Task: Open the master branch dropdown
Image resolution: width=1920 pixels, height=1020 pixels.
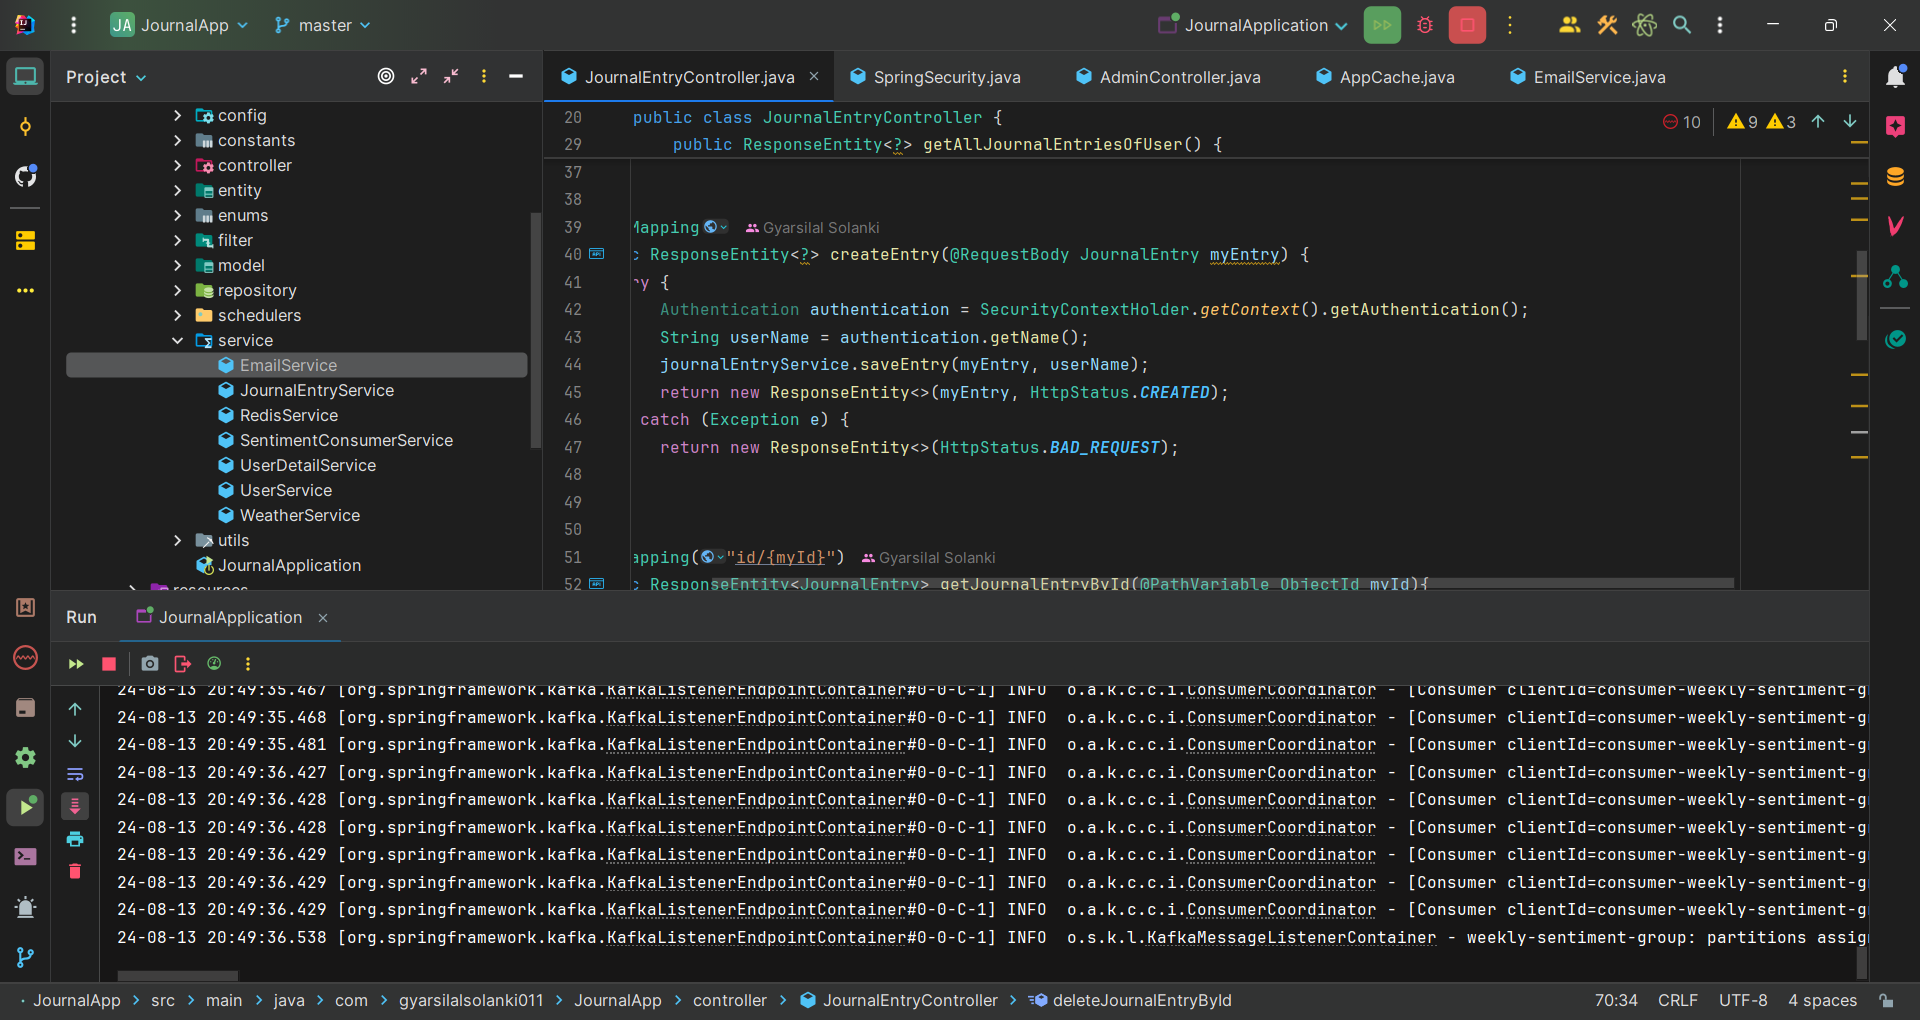Action: coord(323,25)
